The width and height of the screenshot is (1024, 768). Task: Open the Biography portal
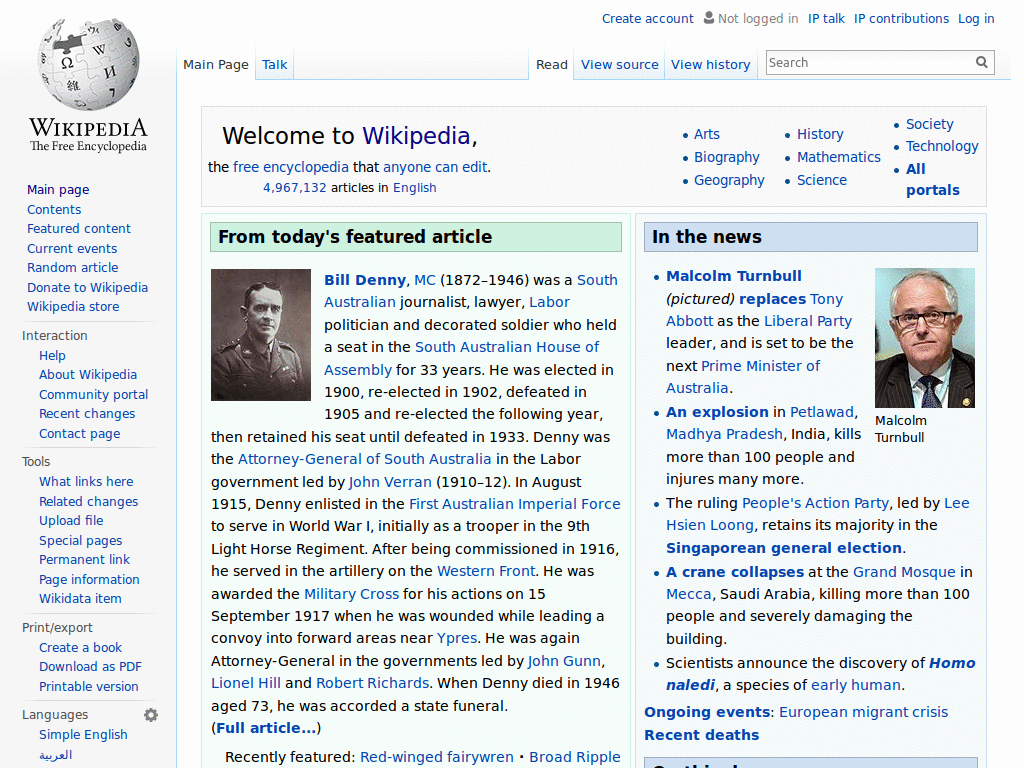pos(727,157)
